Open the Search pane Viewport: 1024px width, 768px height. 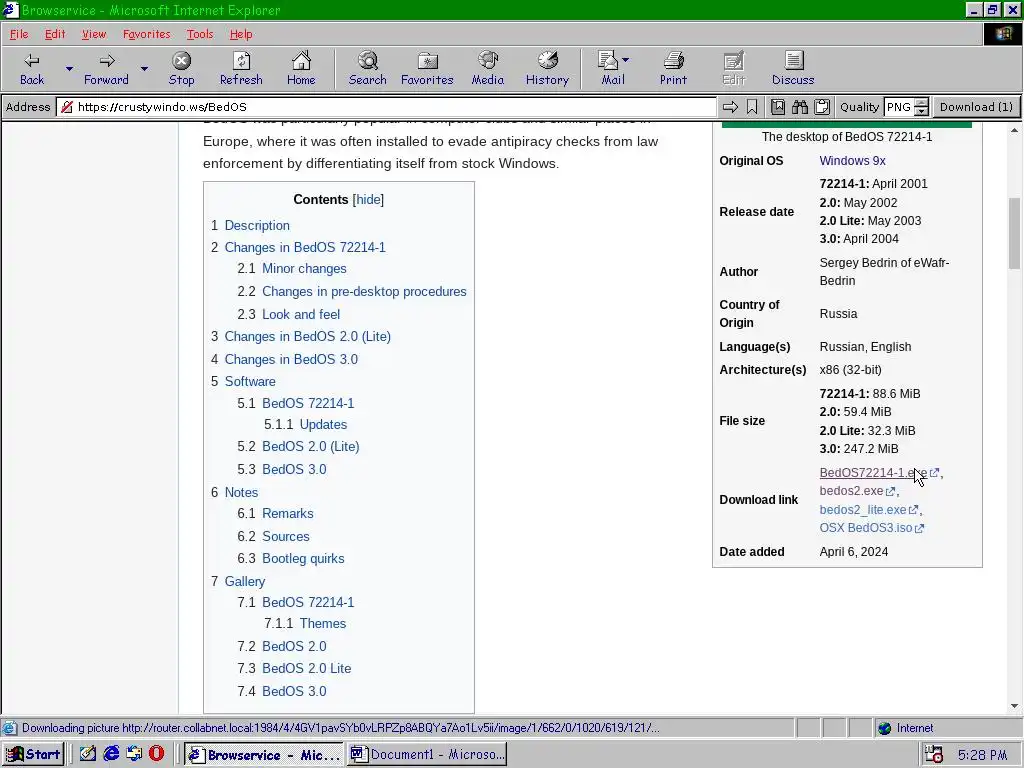[x=368, y=69]
